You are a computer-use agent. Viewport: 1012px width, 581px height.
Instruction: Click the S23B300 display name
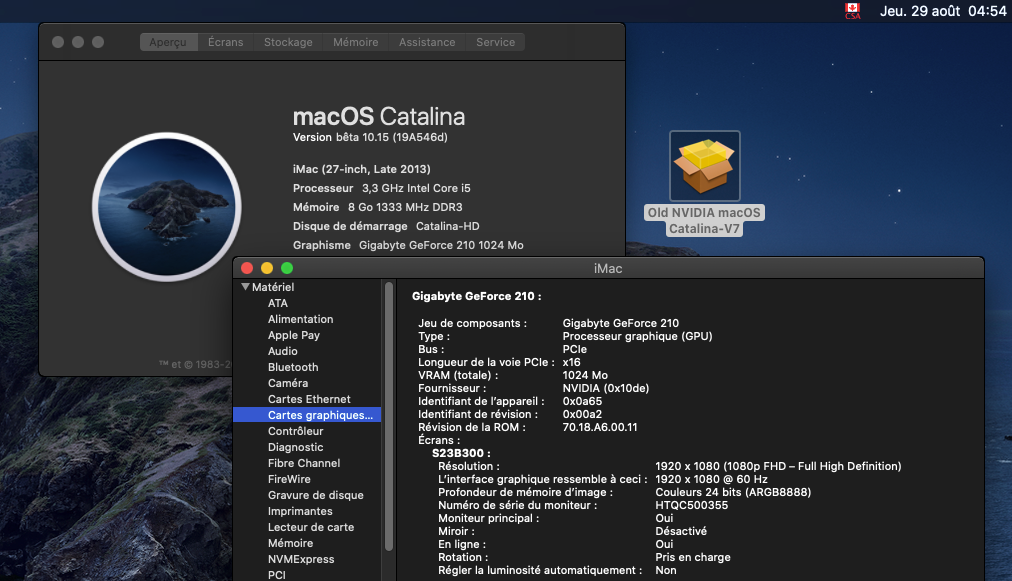tap(461, 453)
